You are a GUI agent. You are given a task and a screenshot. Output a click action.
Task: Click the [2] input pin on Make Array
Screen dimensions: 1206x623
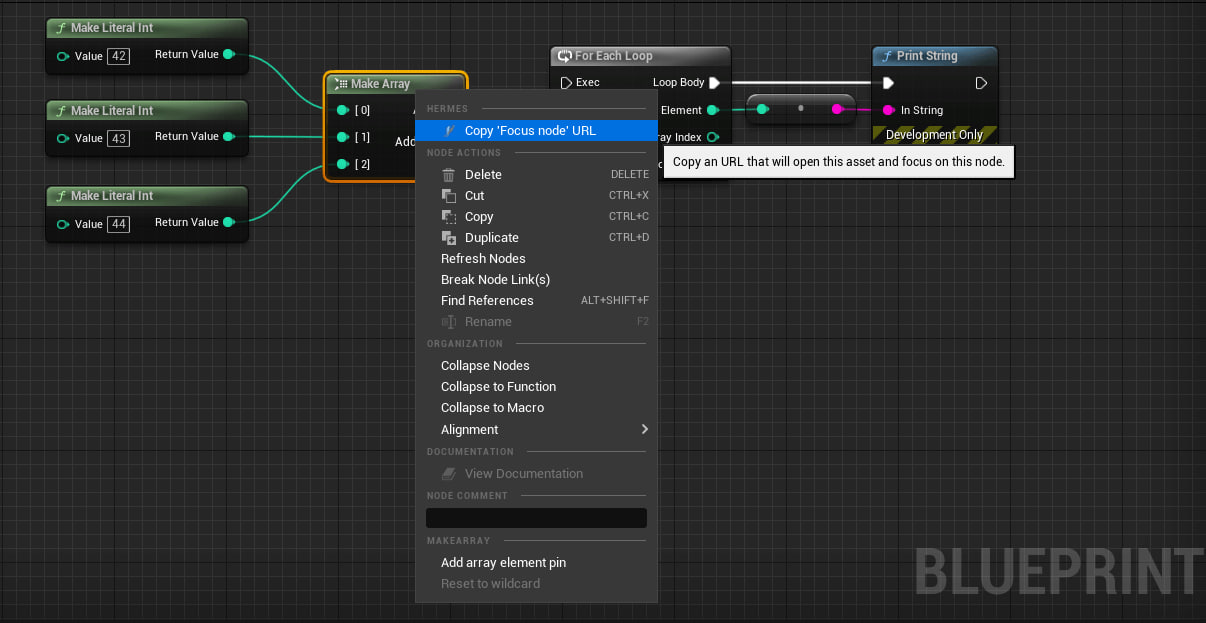tap(343, 164)
